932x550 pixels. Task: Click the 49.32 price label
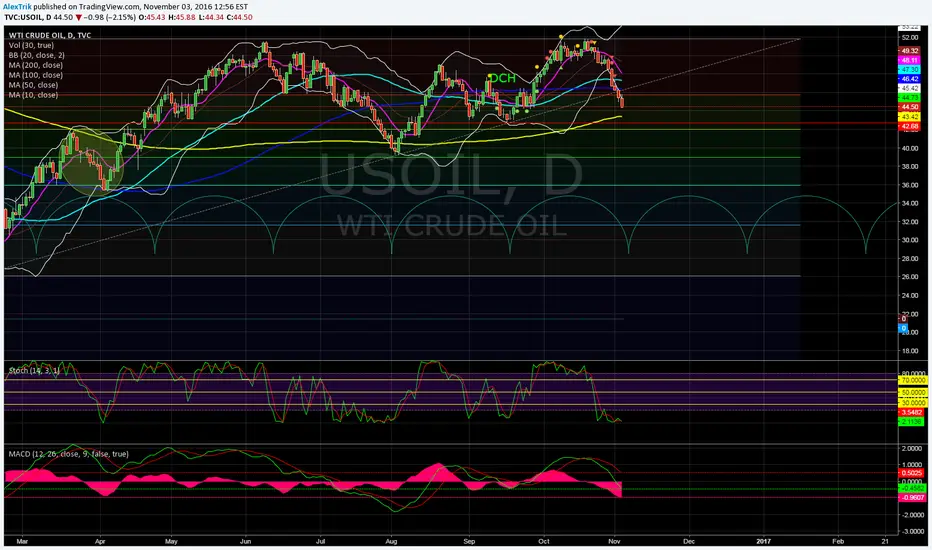[x=910, y=51]
